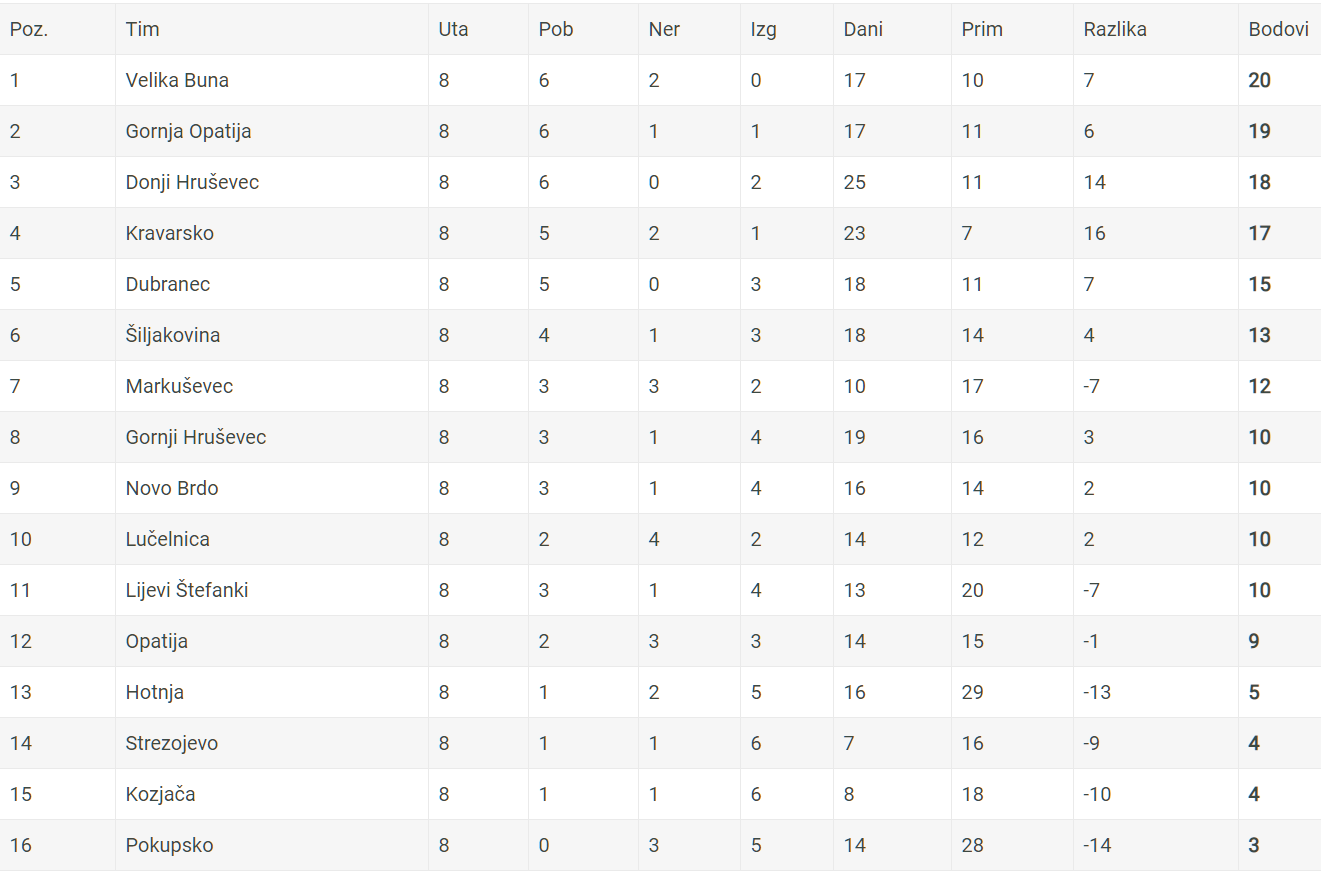The width and height of the screenshot is (1321, 877).
Task: Click the Dani column header
Action: [863, 29]
